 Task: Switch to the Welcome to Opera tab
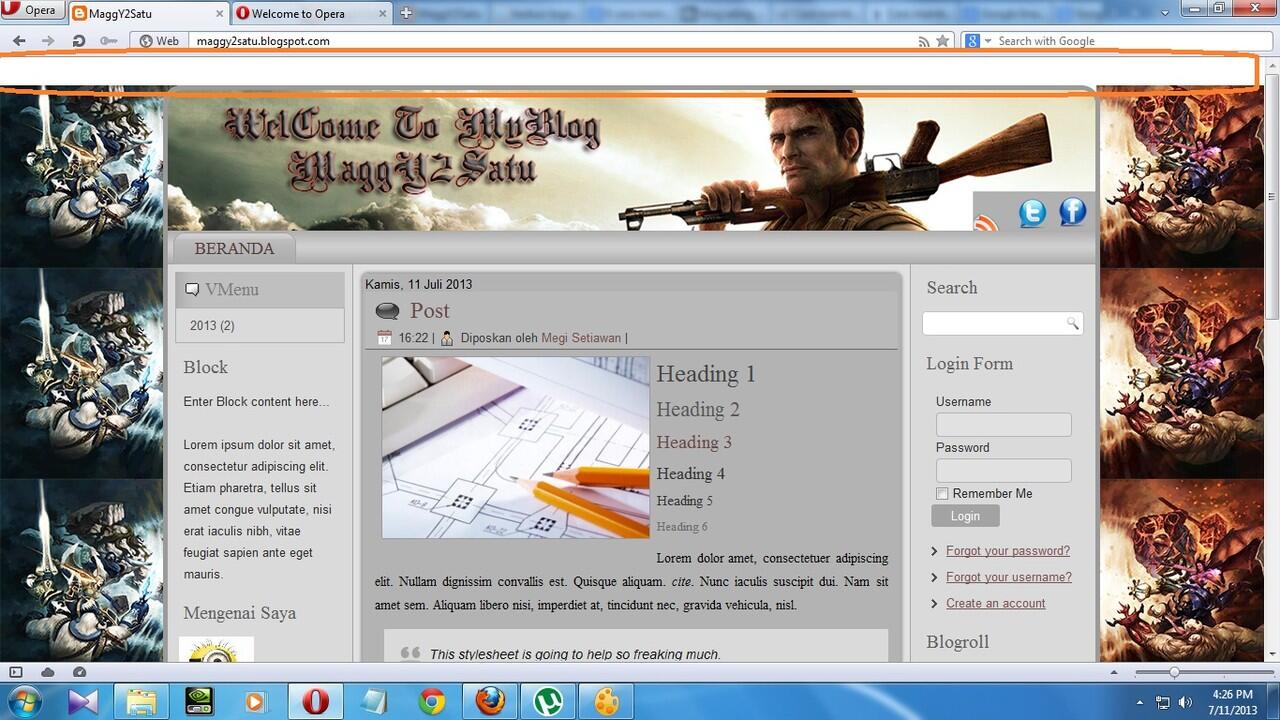click(310, 13)
